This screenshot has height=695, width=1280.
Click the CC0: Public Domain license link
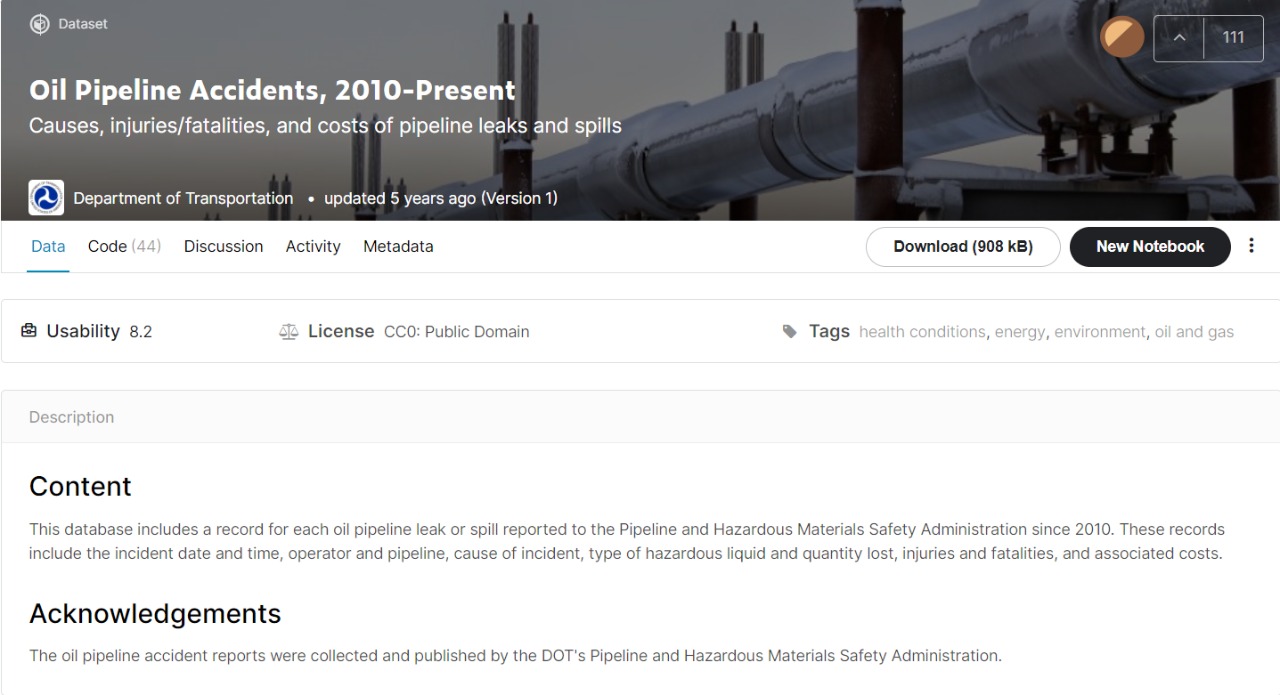[x=457, y=332]
